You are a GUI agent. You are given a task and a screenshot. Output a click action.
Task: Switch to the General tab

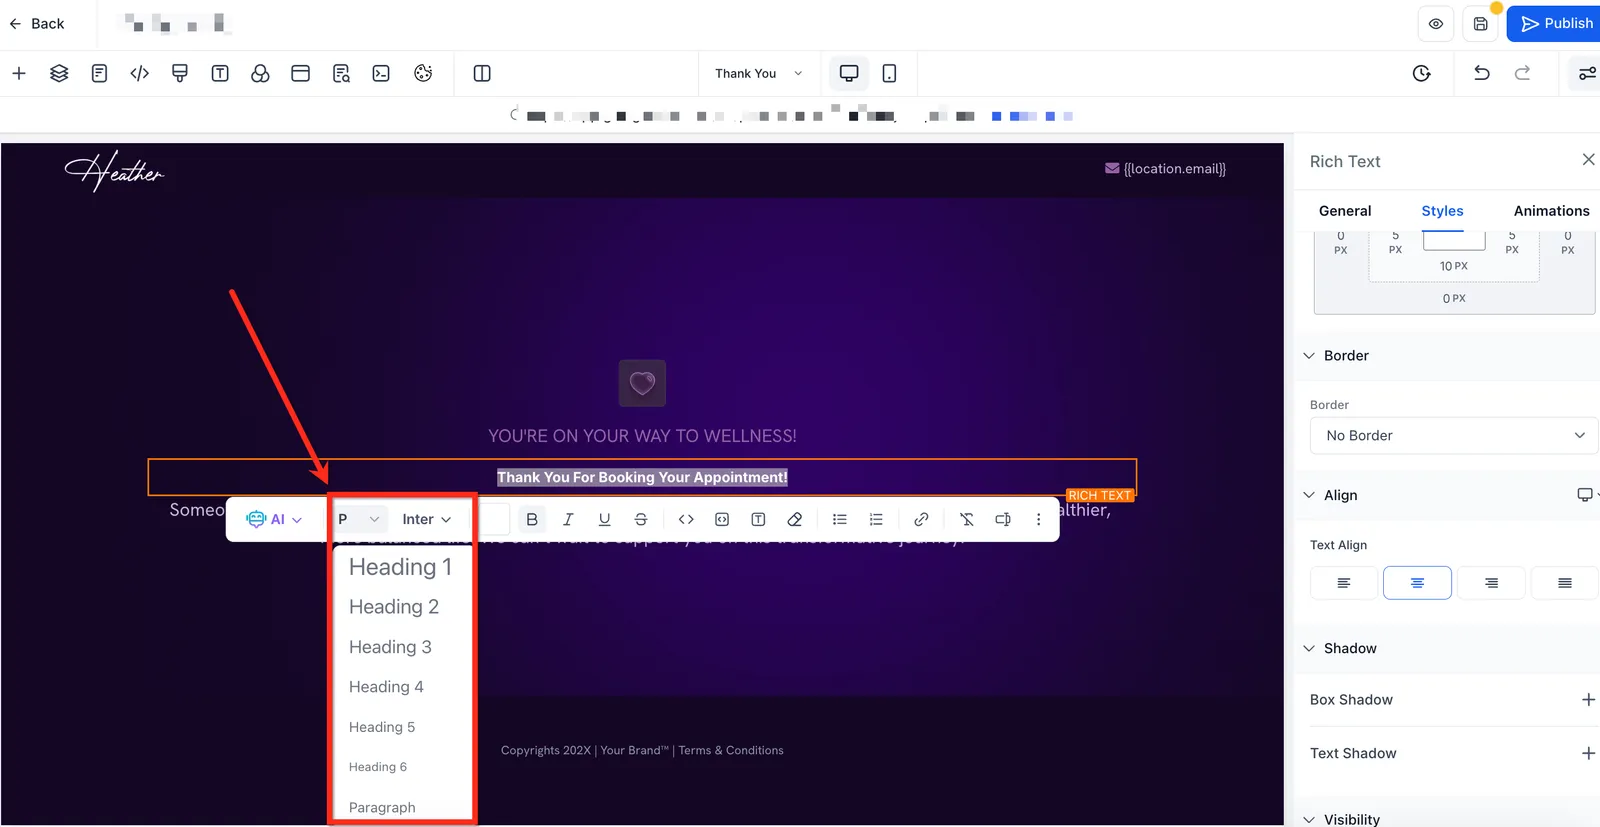pos(1345,211)
